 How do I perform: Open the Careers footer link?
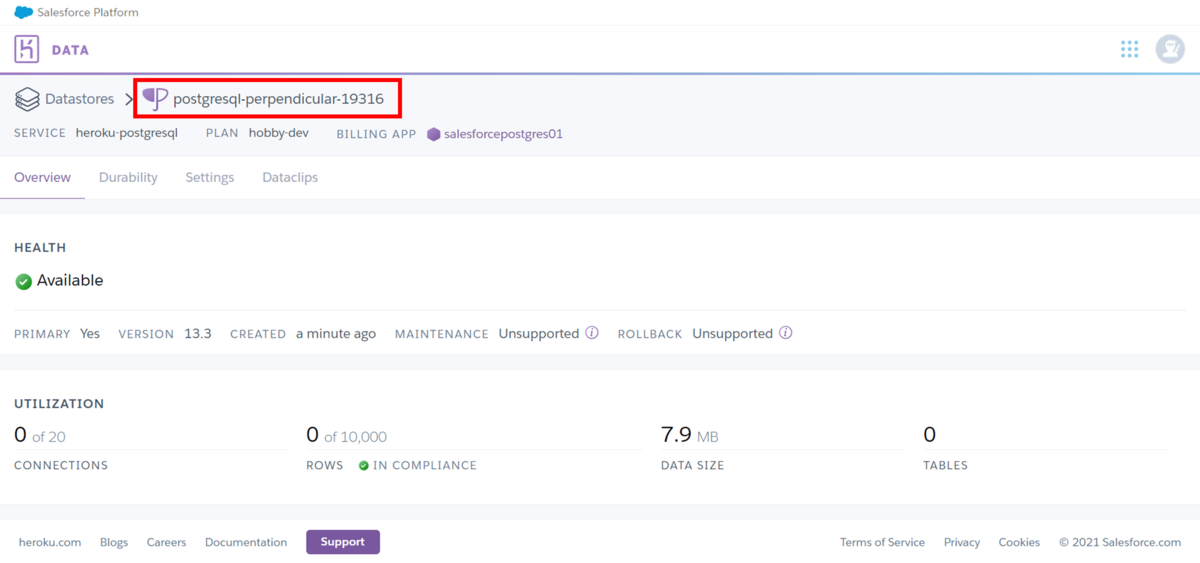tap(166, 542)
